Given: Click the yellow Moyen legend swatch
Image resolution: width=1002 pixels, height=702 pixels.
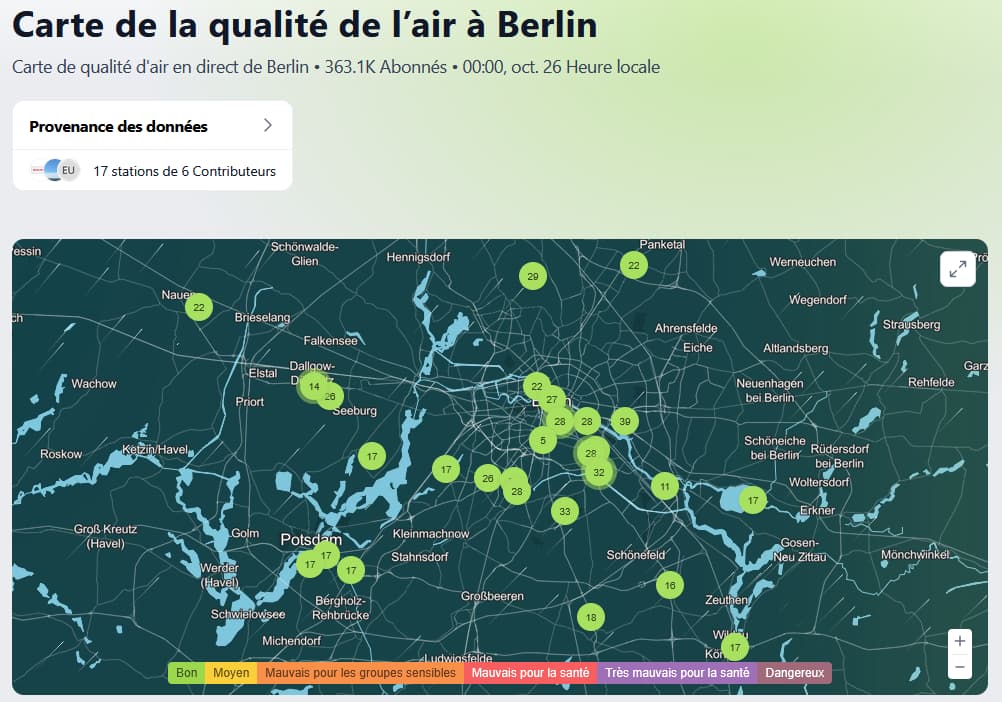Looking at the screenshot, I should point(231,673).
